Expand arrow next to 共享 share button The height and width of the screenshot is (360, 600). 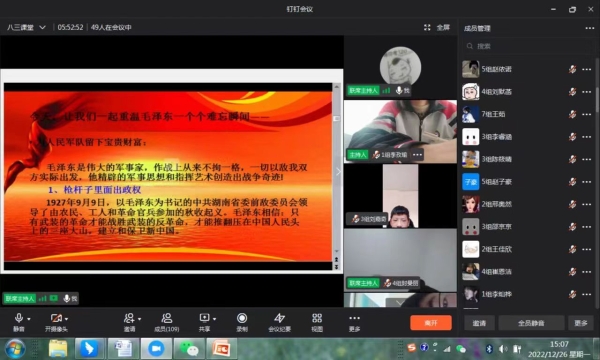[214, 319]
